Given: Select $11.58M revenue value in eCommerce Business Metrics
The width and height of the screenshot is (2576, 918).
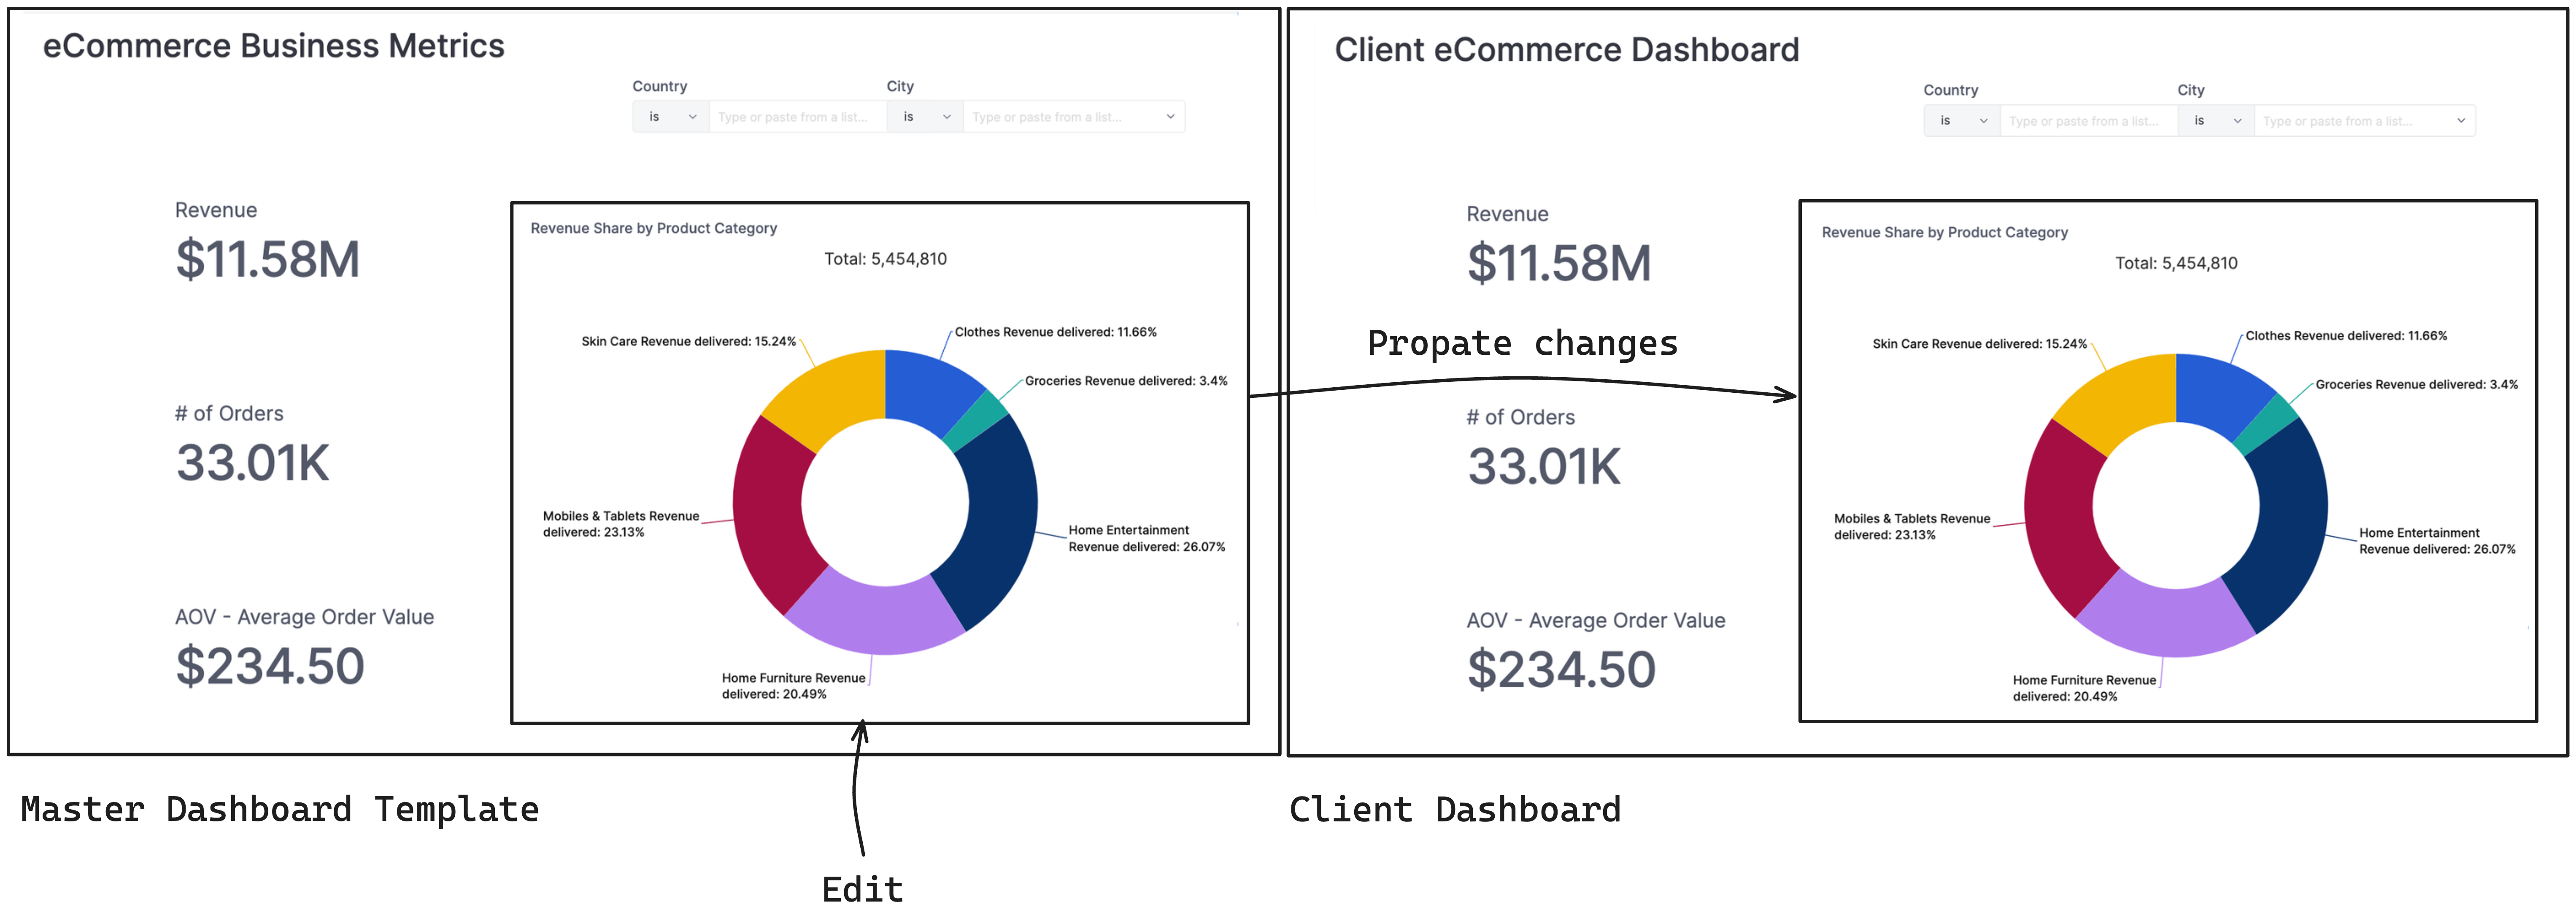Looking at the screenshot, I should tap(267, 259).
